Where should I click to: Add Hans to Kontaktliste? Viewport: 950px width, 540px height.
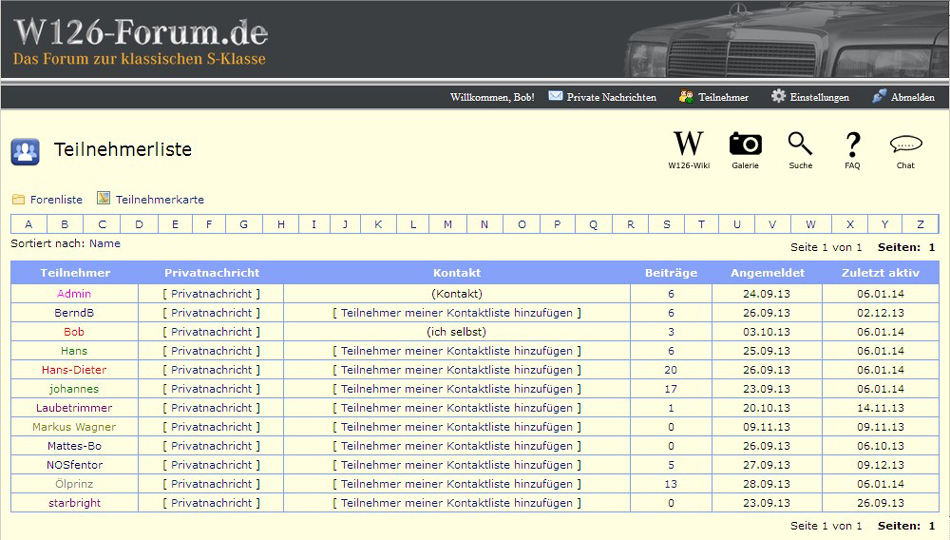(x=457, y=351)
